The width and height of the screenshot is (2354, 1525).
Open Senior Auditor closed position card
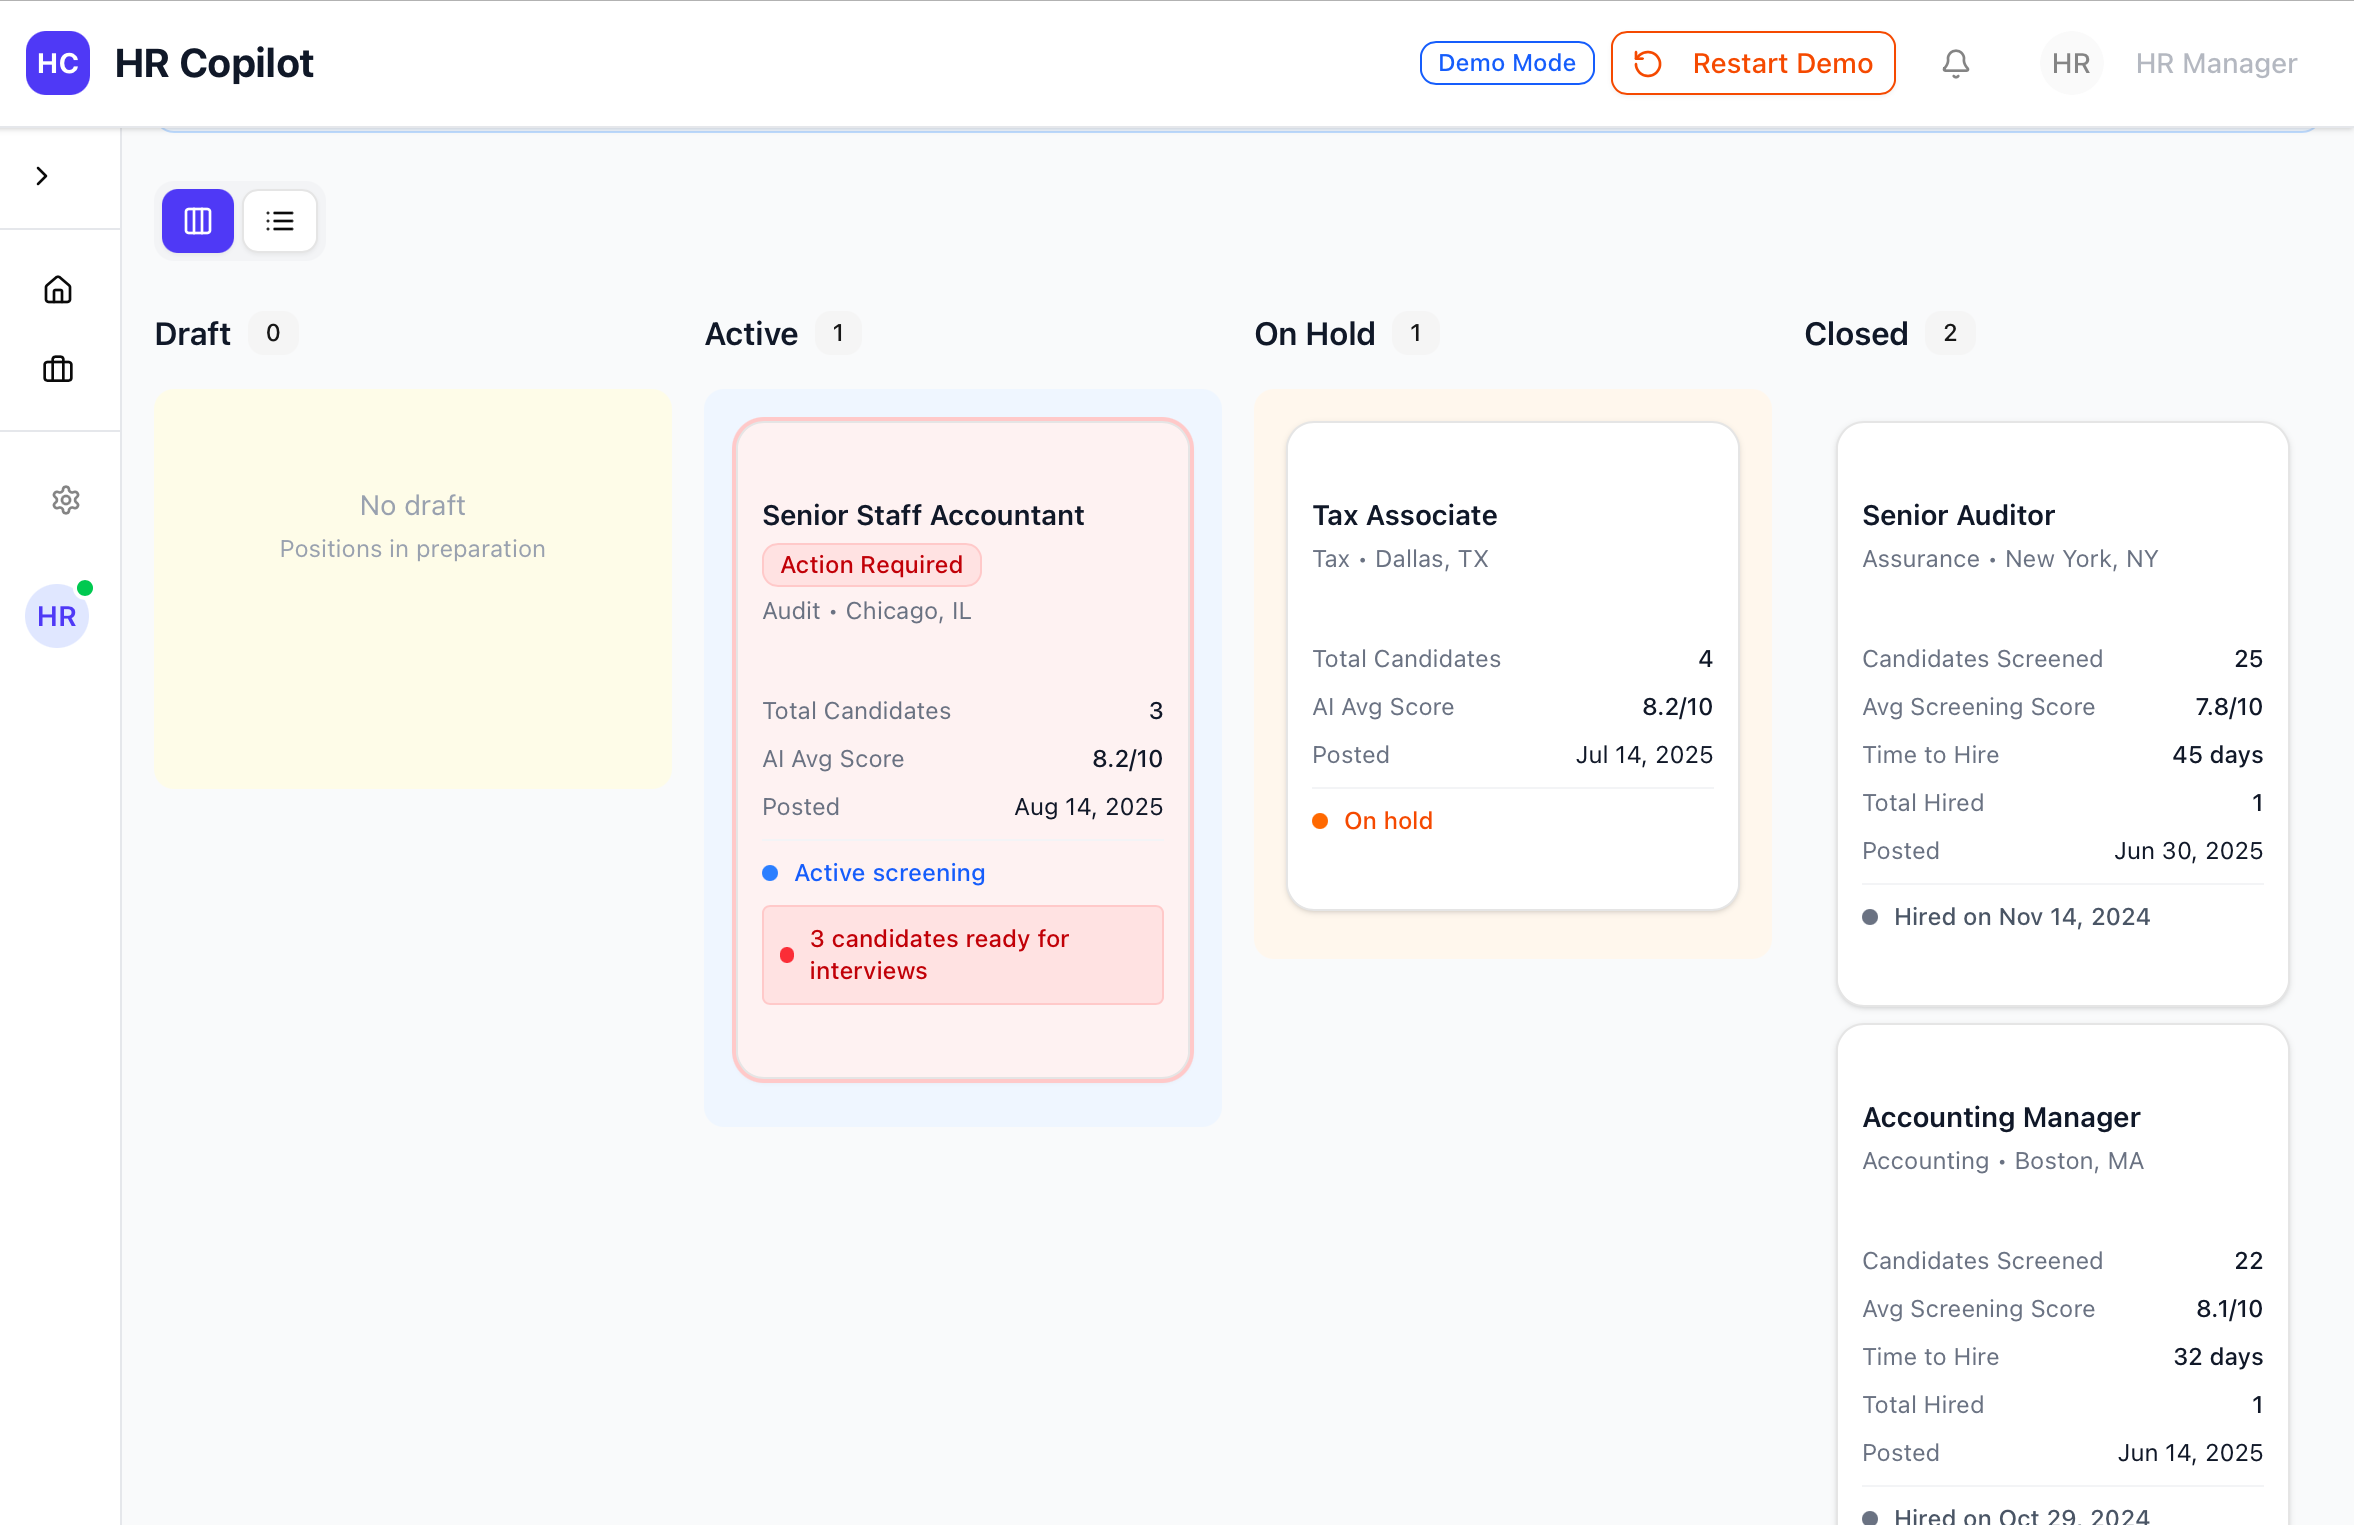(1958, 515)
